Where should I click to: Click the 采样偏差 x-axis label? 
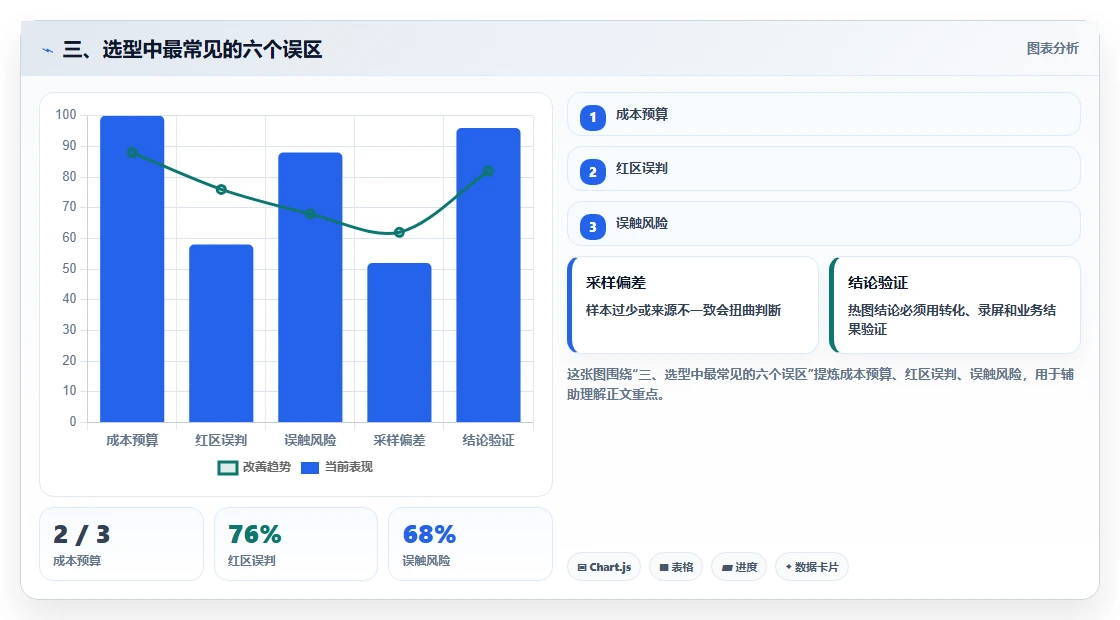[399, 441]
